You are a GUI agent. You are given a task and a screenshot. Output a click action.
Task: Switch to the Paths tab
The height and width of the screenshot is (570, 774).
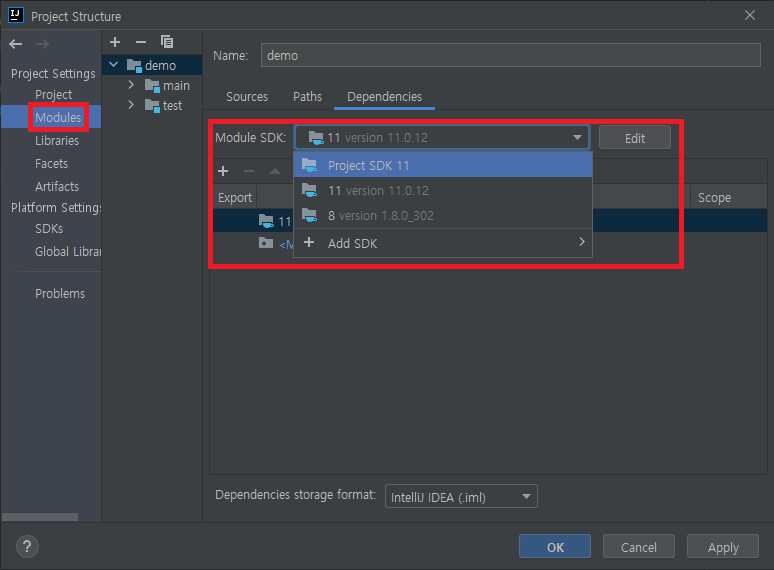click(x=307, y=97)
